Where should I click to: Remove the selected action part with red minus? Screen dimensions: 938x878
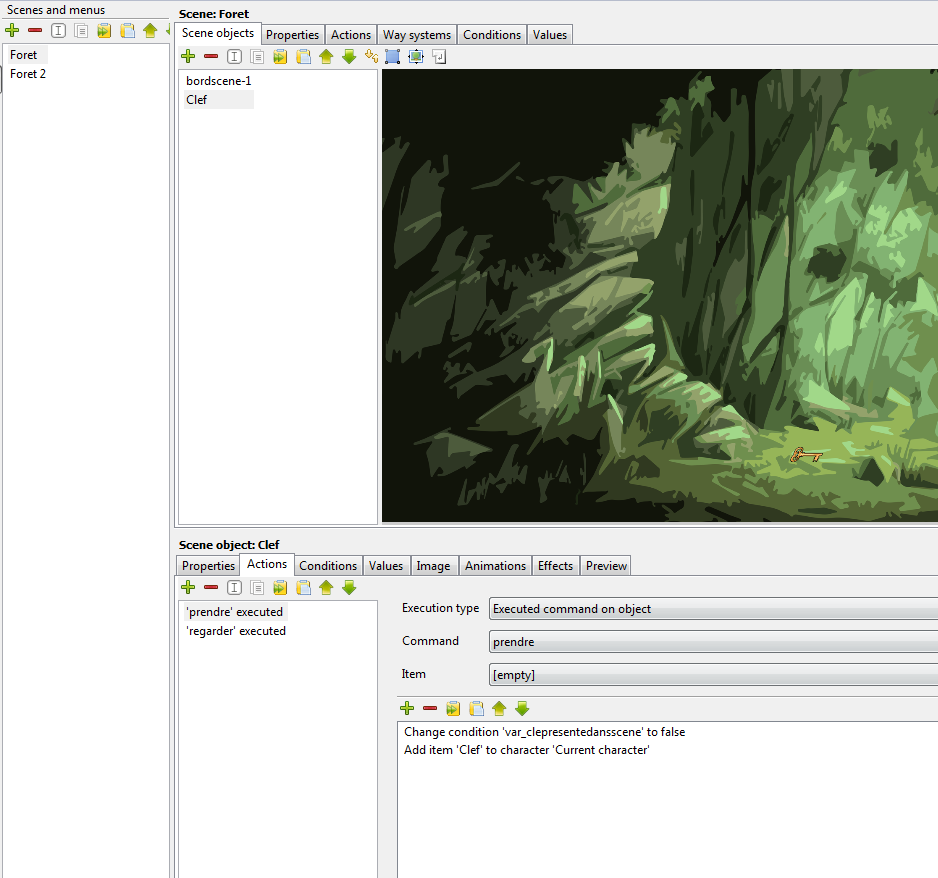coord(430,709)
